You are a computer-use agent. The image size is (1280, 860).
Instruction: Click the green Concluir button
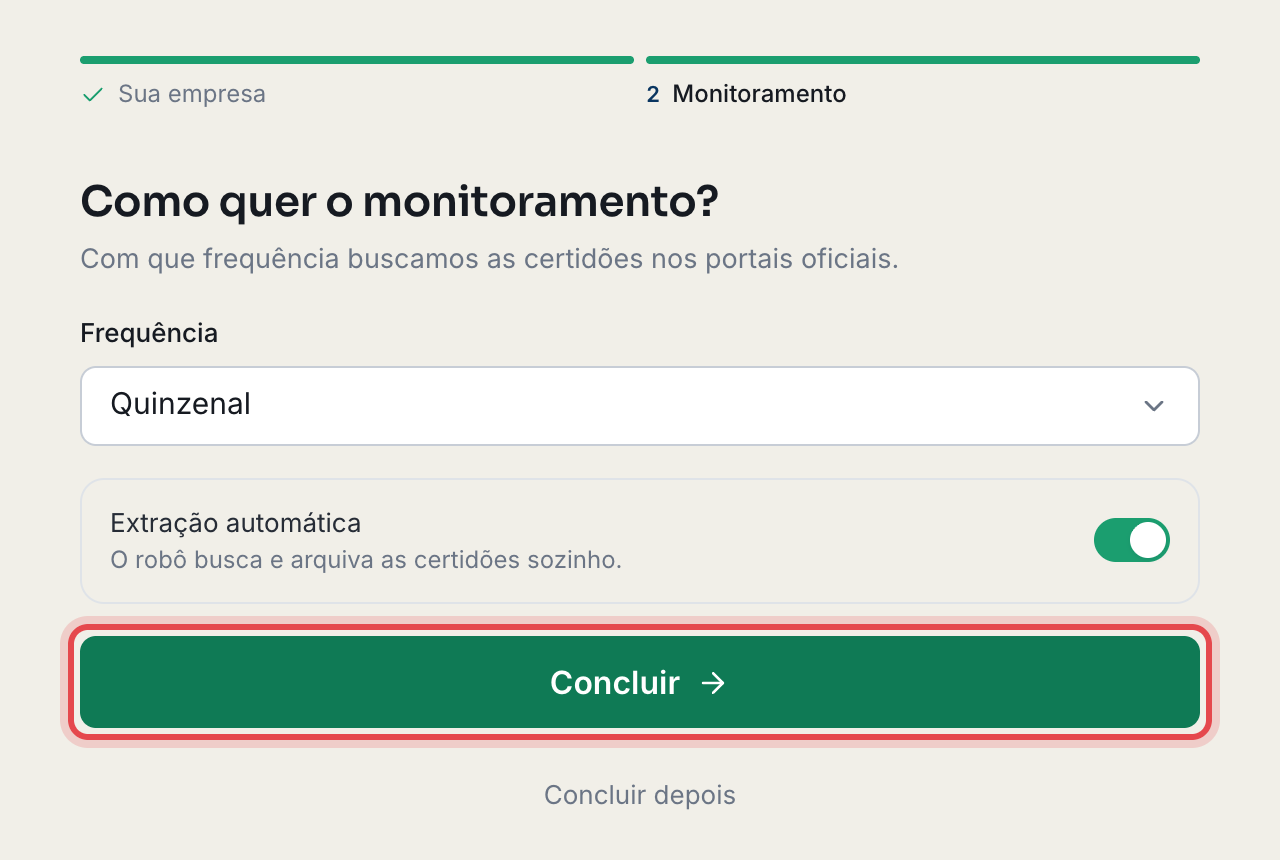(x=640, y=682)
